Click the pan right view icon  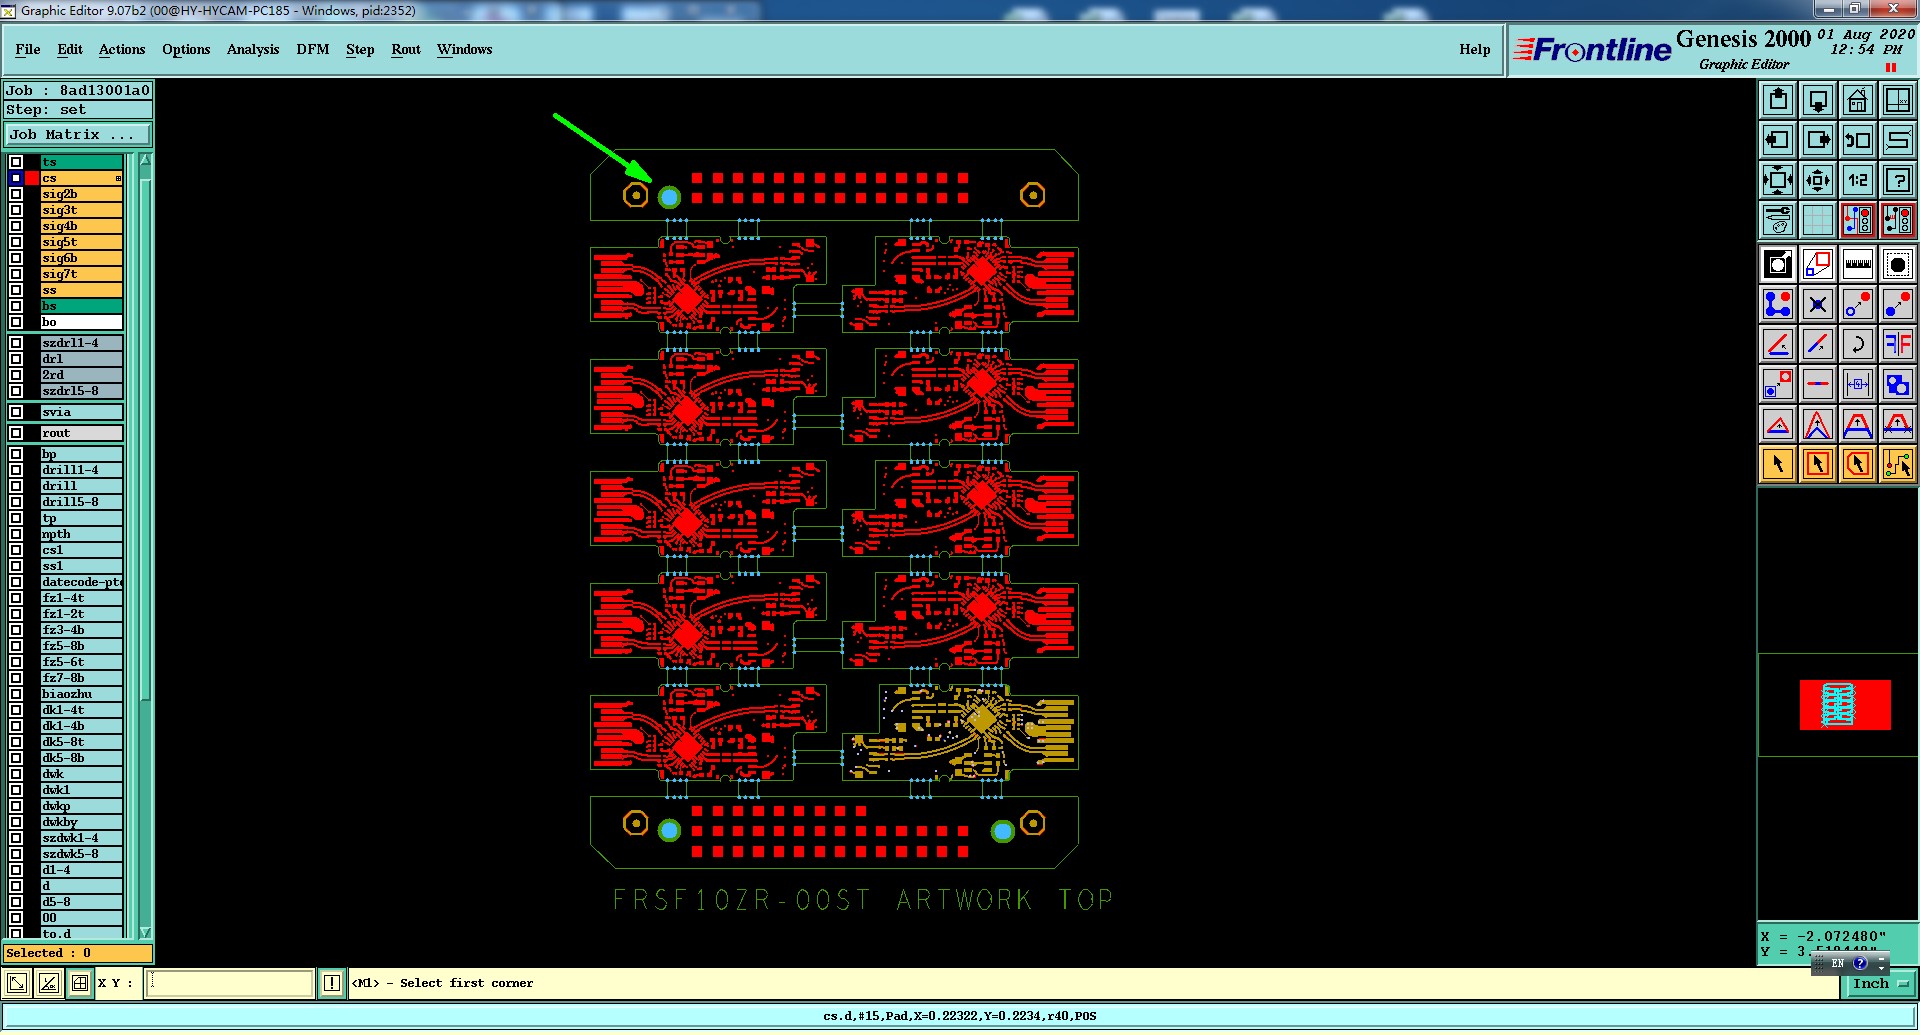click(1818, 140)
